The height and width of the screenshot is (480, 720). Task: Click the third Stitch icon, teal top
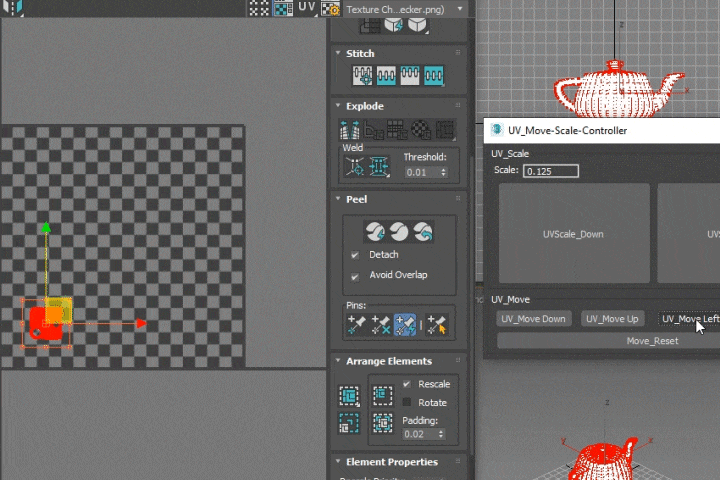coord(410,75)
